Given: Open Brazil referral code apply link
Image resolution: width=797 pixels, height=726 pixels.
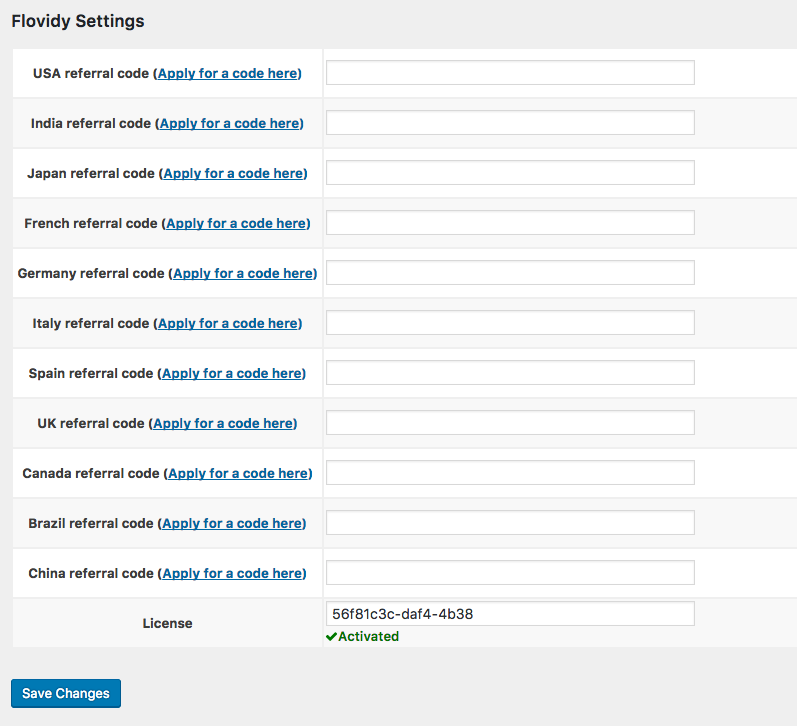Looking at the screenshot, I should click(232, 524).
